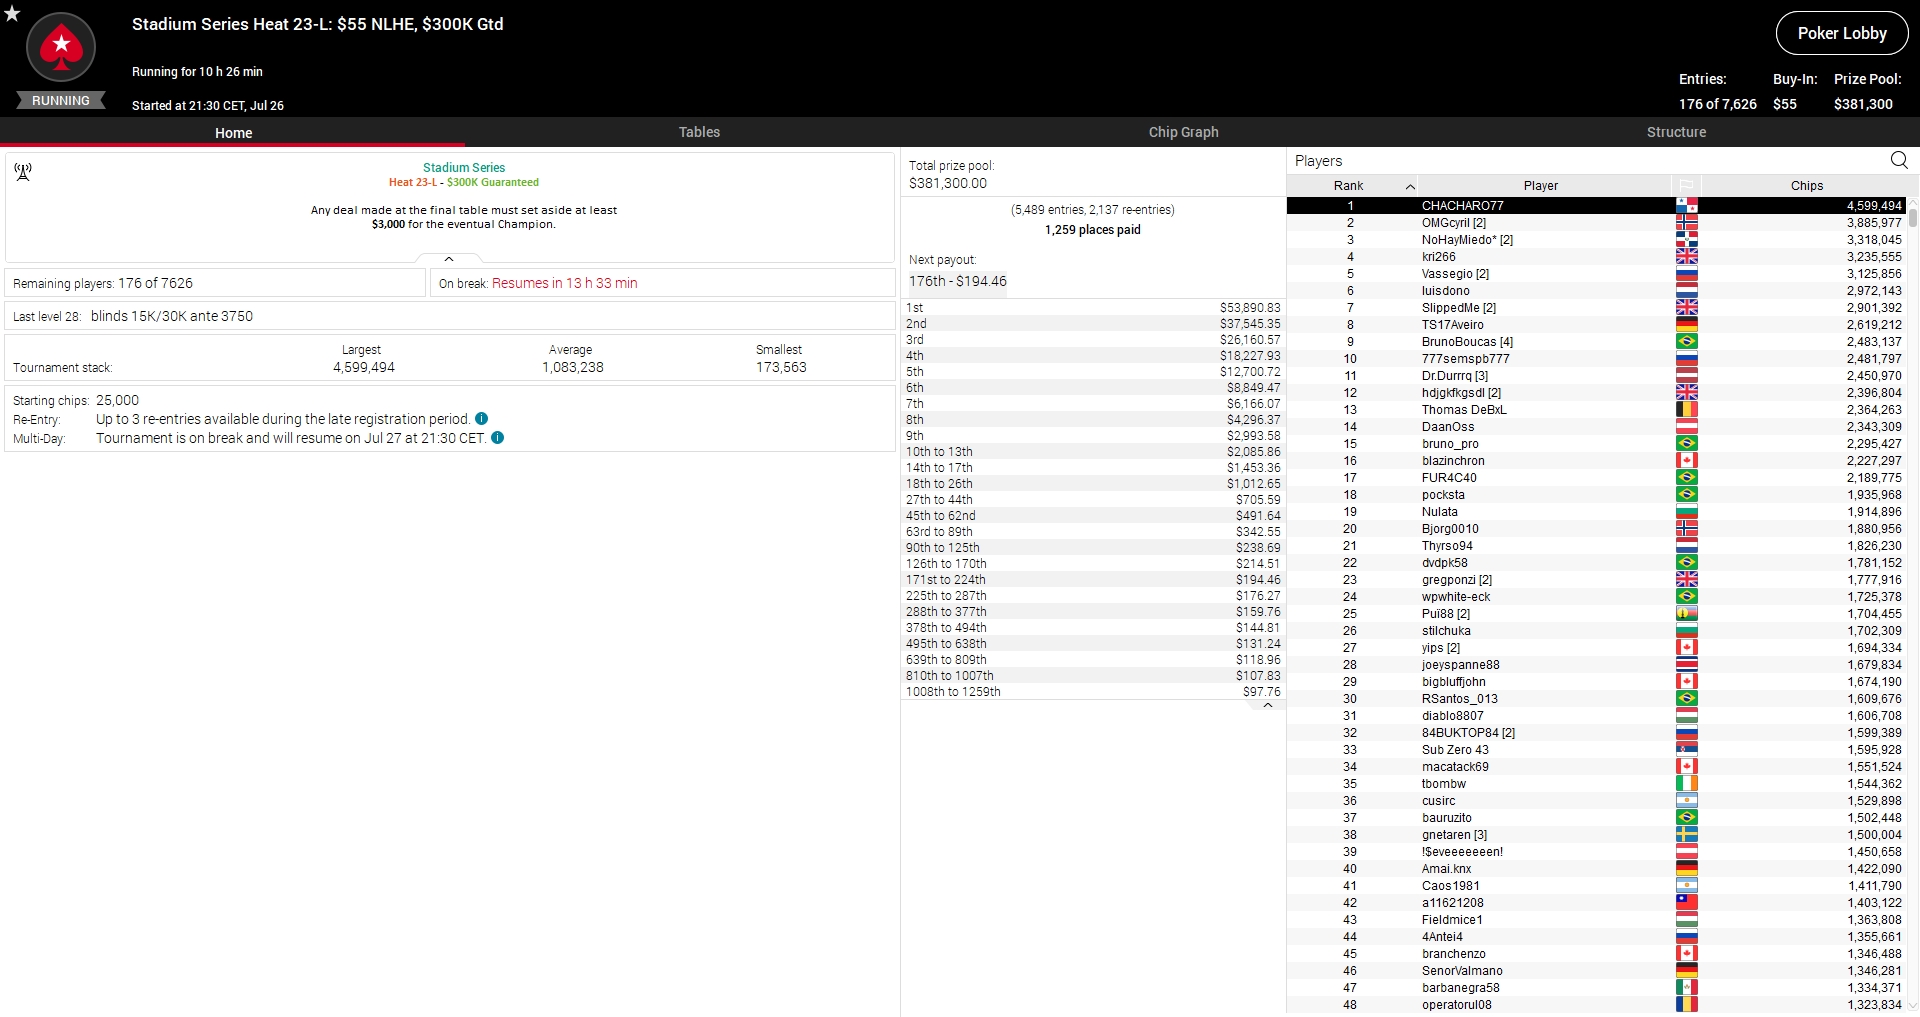Click the flag beside TS17Aveiro
This screenshot has height=1017, width=1920.
(1687, 325)
